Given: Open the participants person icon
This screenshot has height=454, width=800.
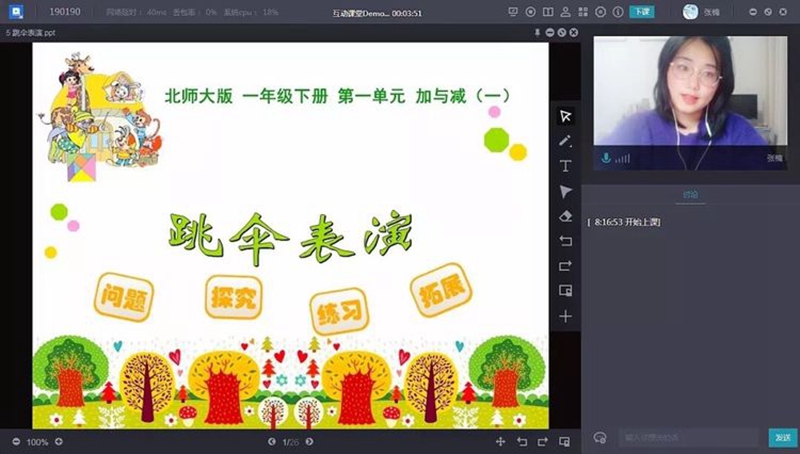Looking at the screenshot, I should click(565, 12).
